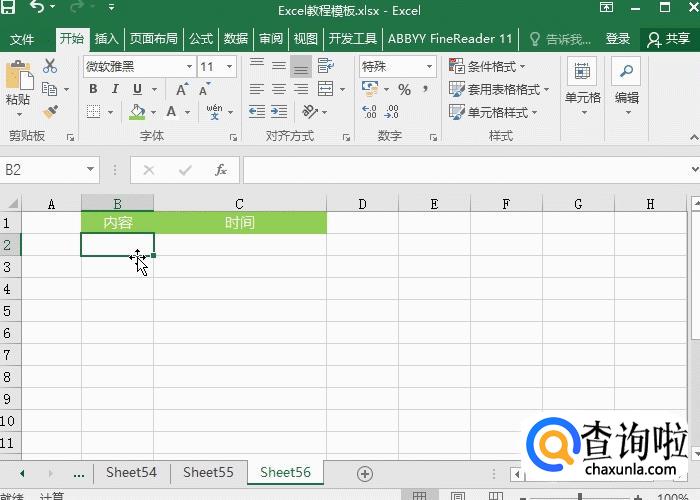700x500 pixels.
Task: Switch to the 页面布局 tab
Action: (x=154, y=39)
